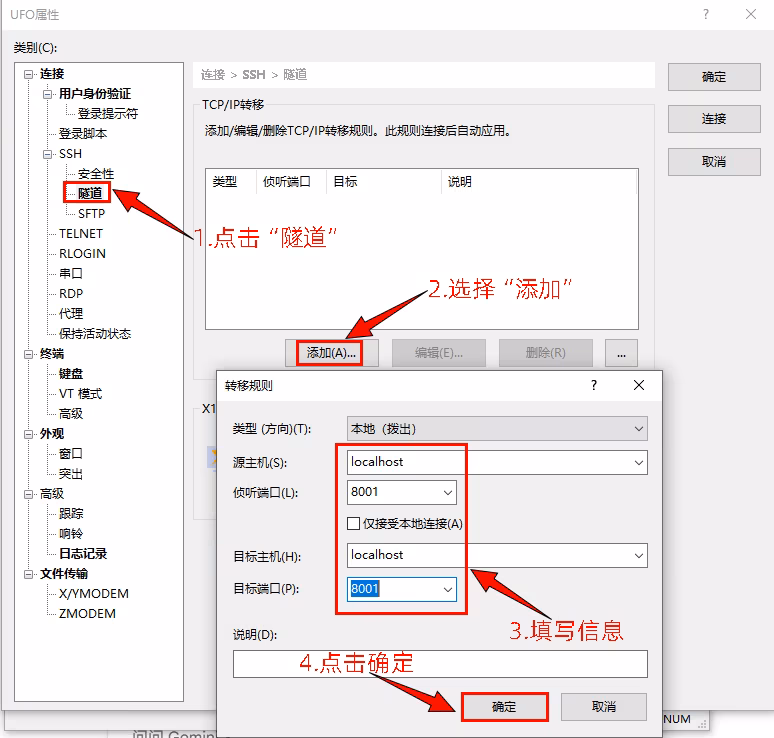Select 串口 in the category tree
This screenshot has width=774, height=738.
click(x=71, y=273)
